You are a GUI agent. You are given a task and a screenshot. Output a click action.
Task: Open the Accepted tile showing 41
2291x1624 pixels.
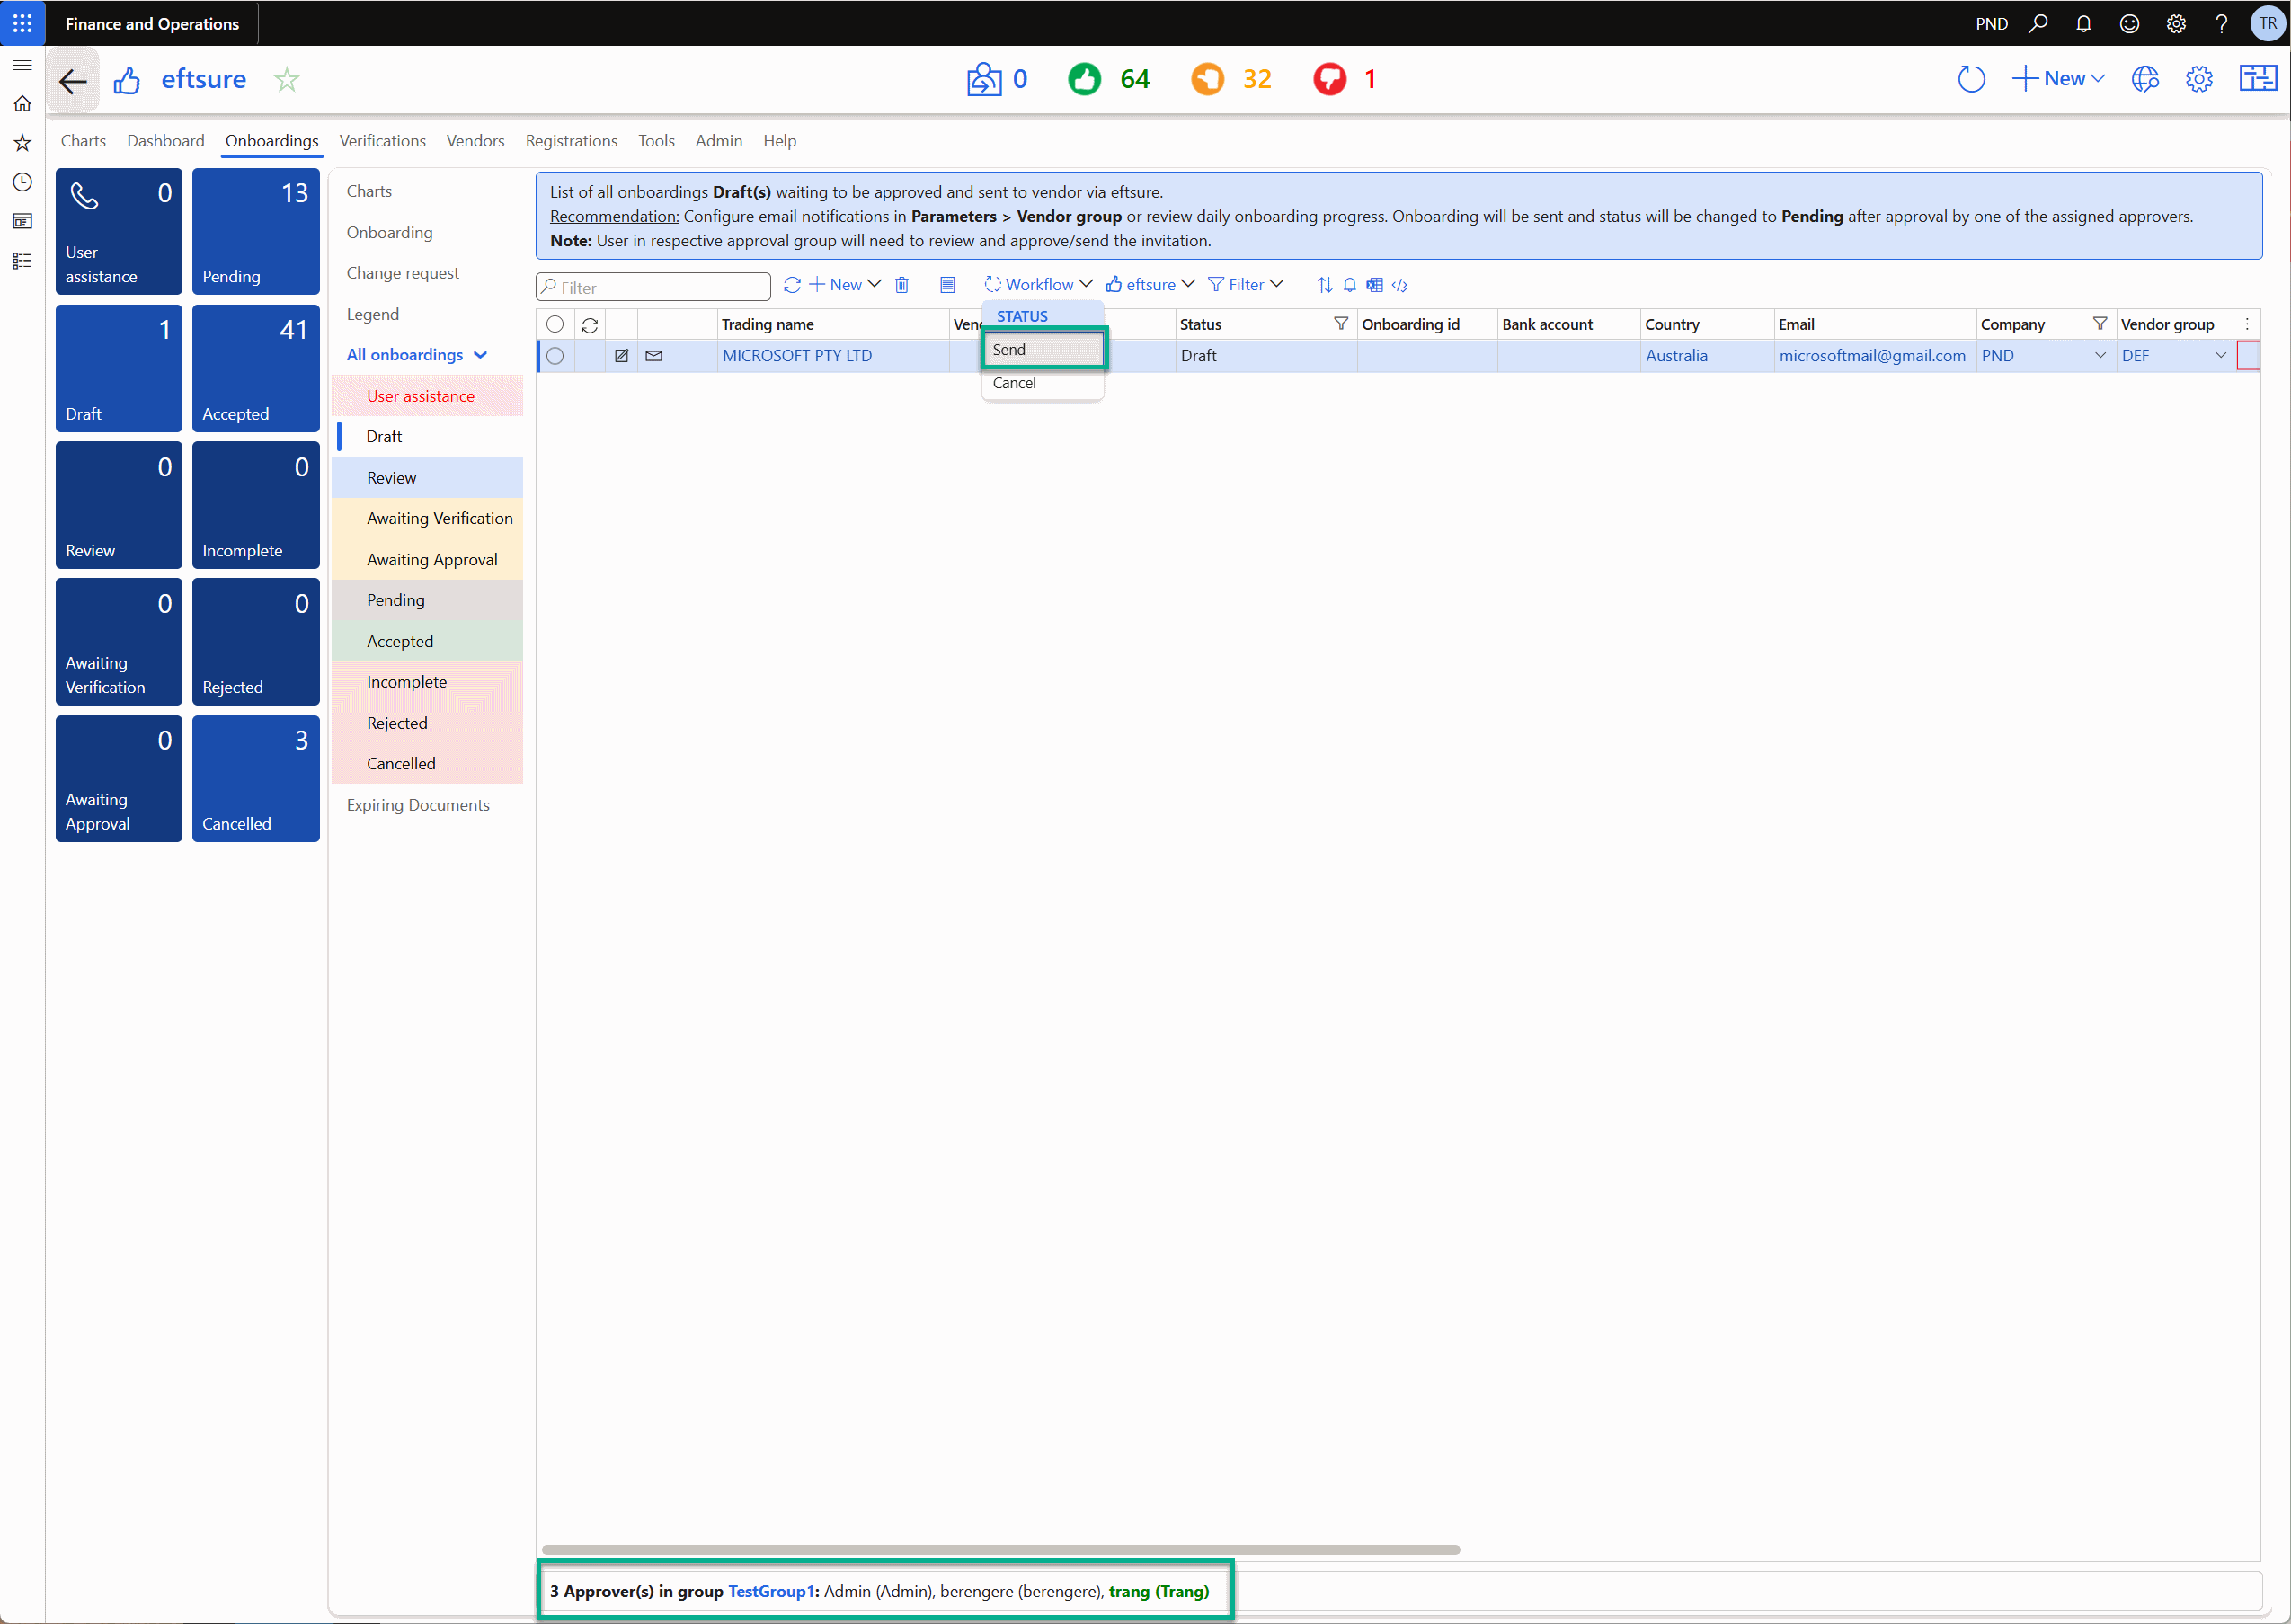point(255,368)
